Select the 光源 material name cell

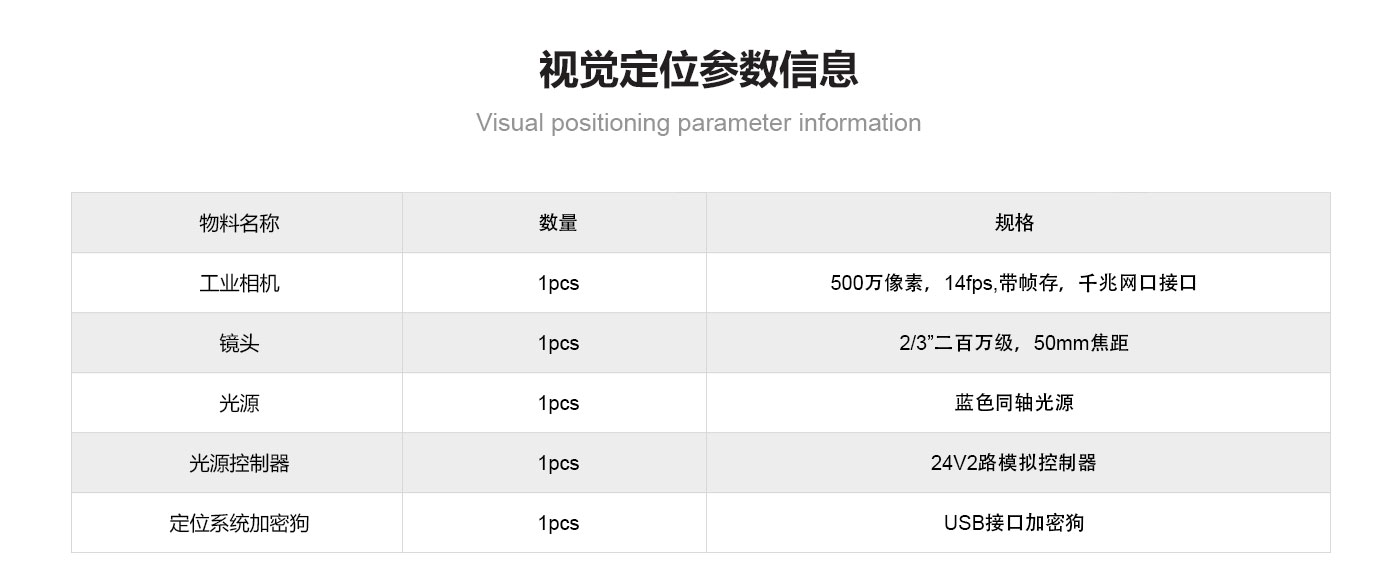point(239,403)
